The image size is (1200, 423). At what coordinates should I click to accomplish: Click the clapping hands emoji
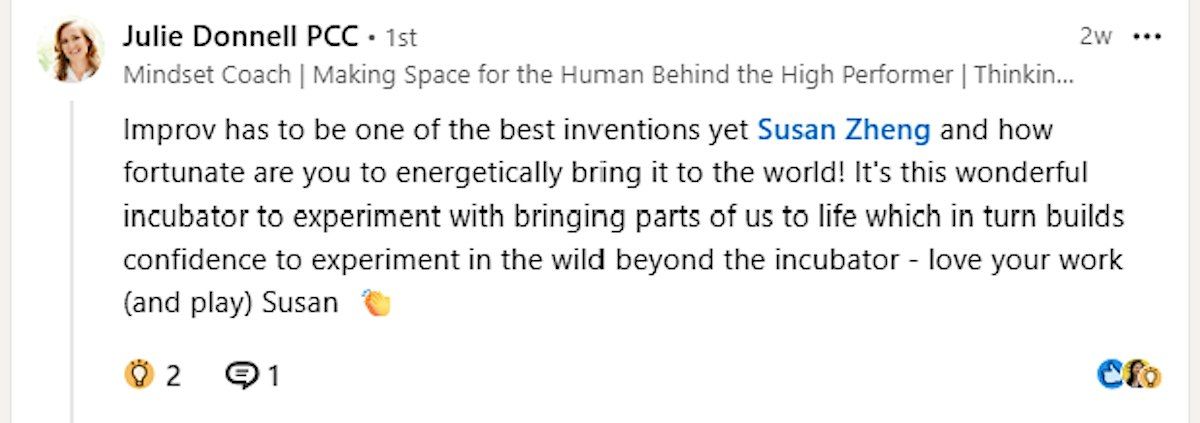(x=376, y=302)
